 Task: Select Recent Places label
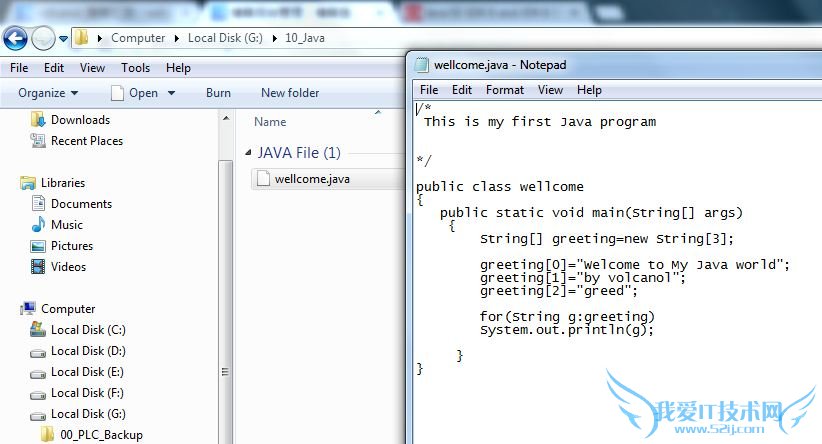tap(87, 141)
